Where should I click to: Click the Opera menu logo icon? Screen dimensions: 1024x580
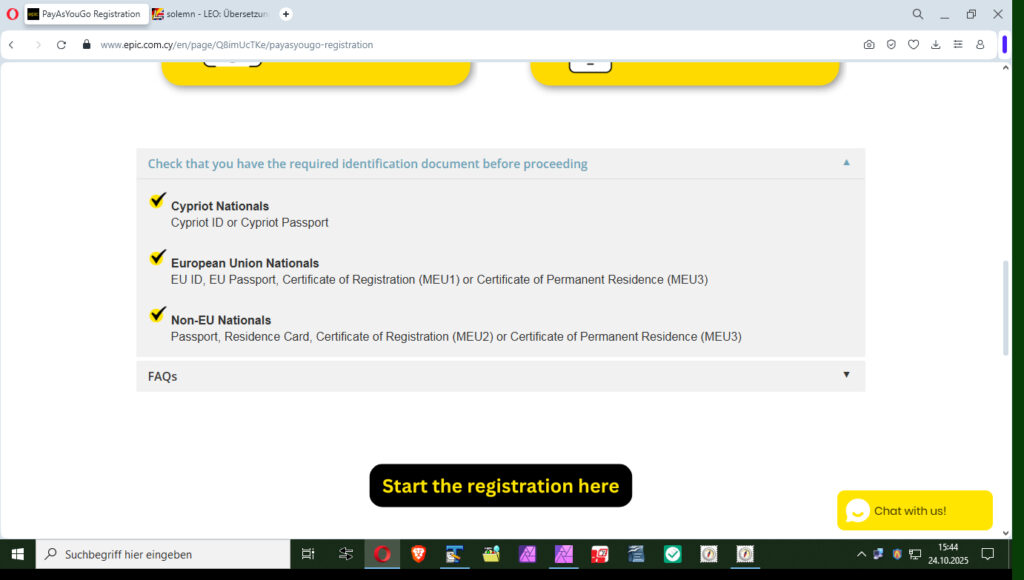tap(12, 14)
